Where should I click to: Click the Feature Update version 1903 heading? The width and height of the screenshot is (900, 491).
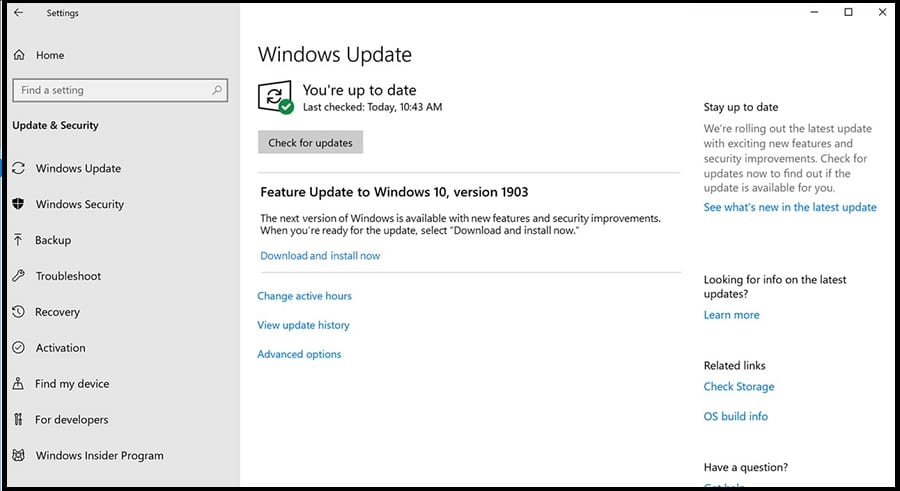pos(394,192)
